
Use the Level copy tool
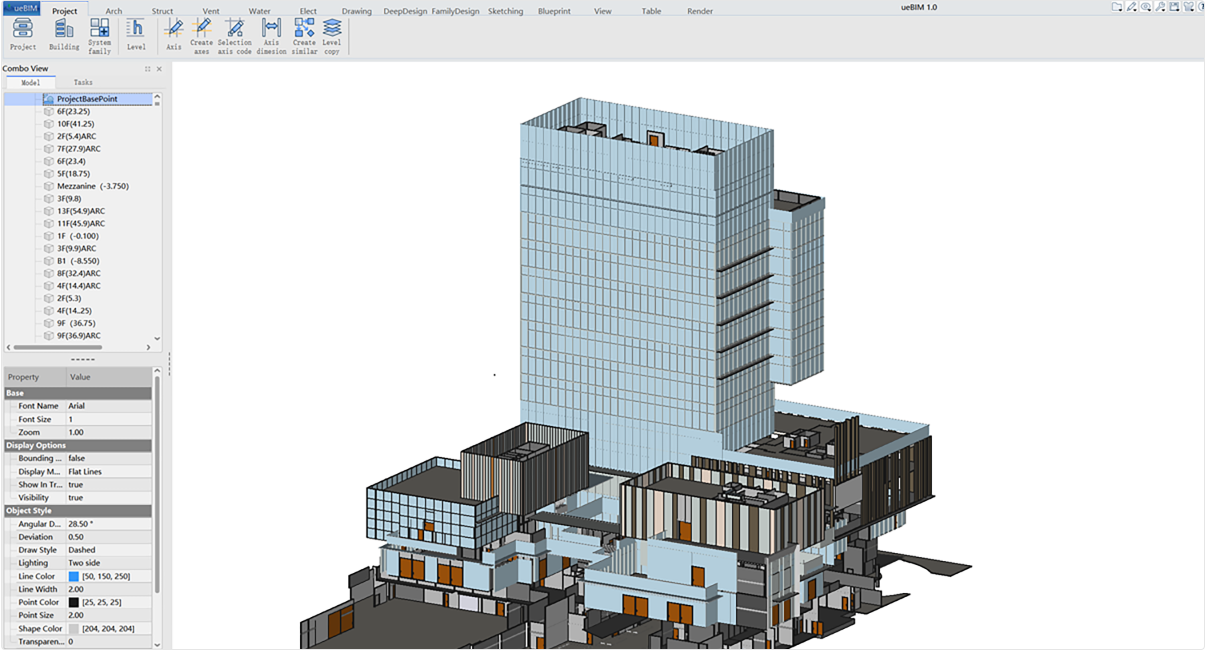click(332, 29)
